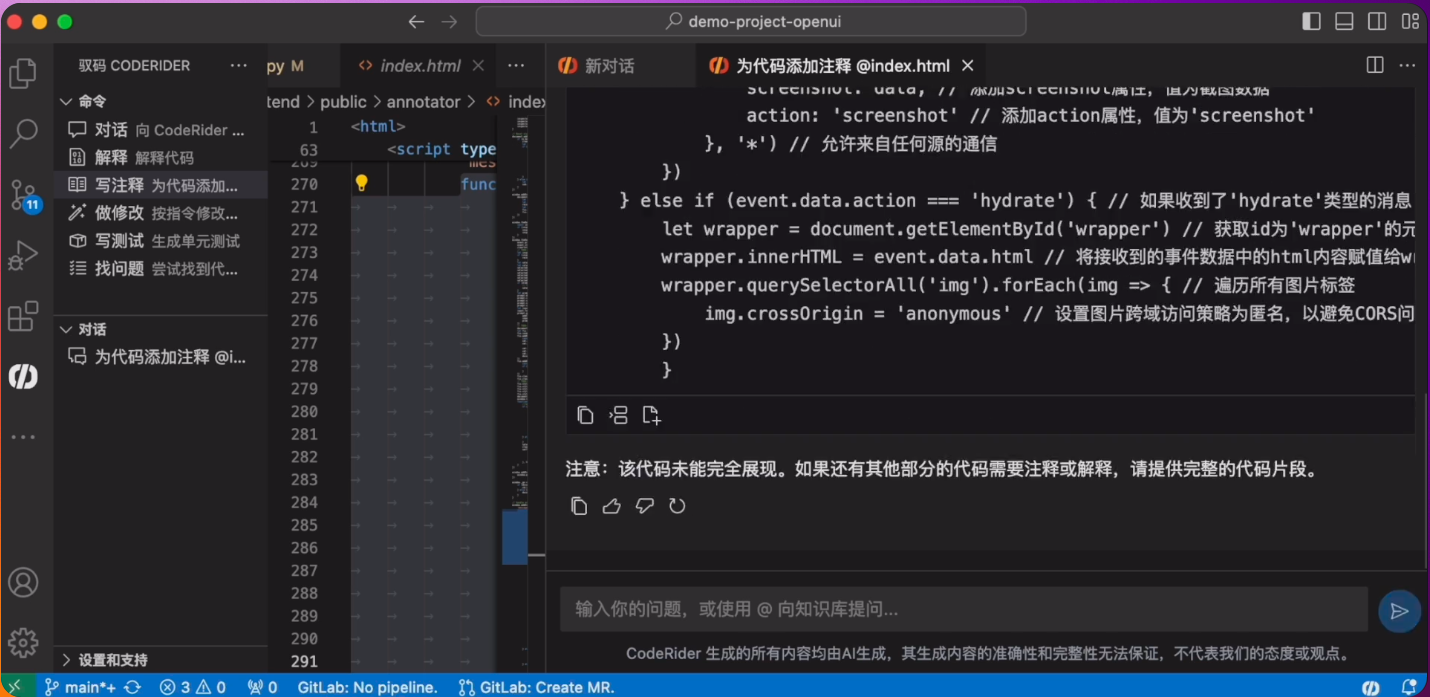Regenerate the response with refresh icon
Image resolution: width=1430 pixels, height=697 pixels.
pos(677,506)
